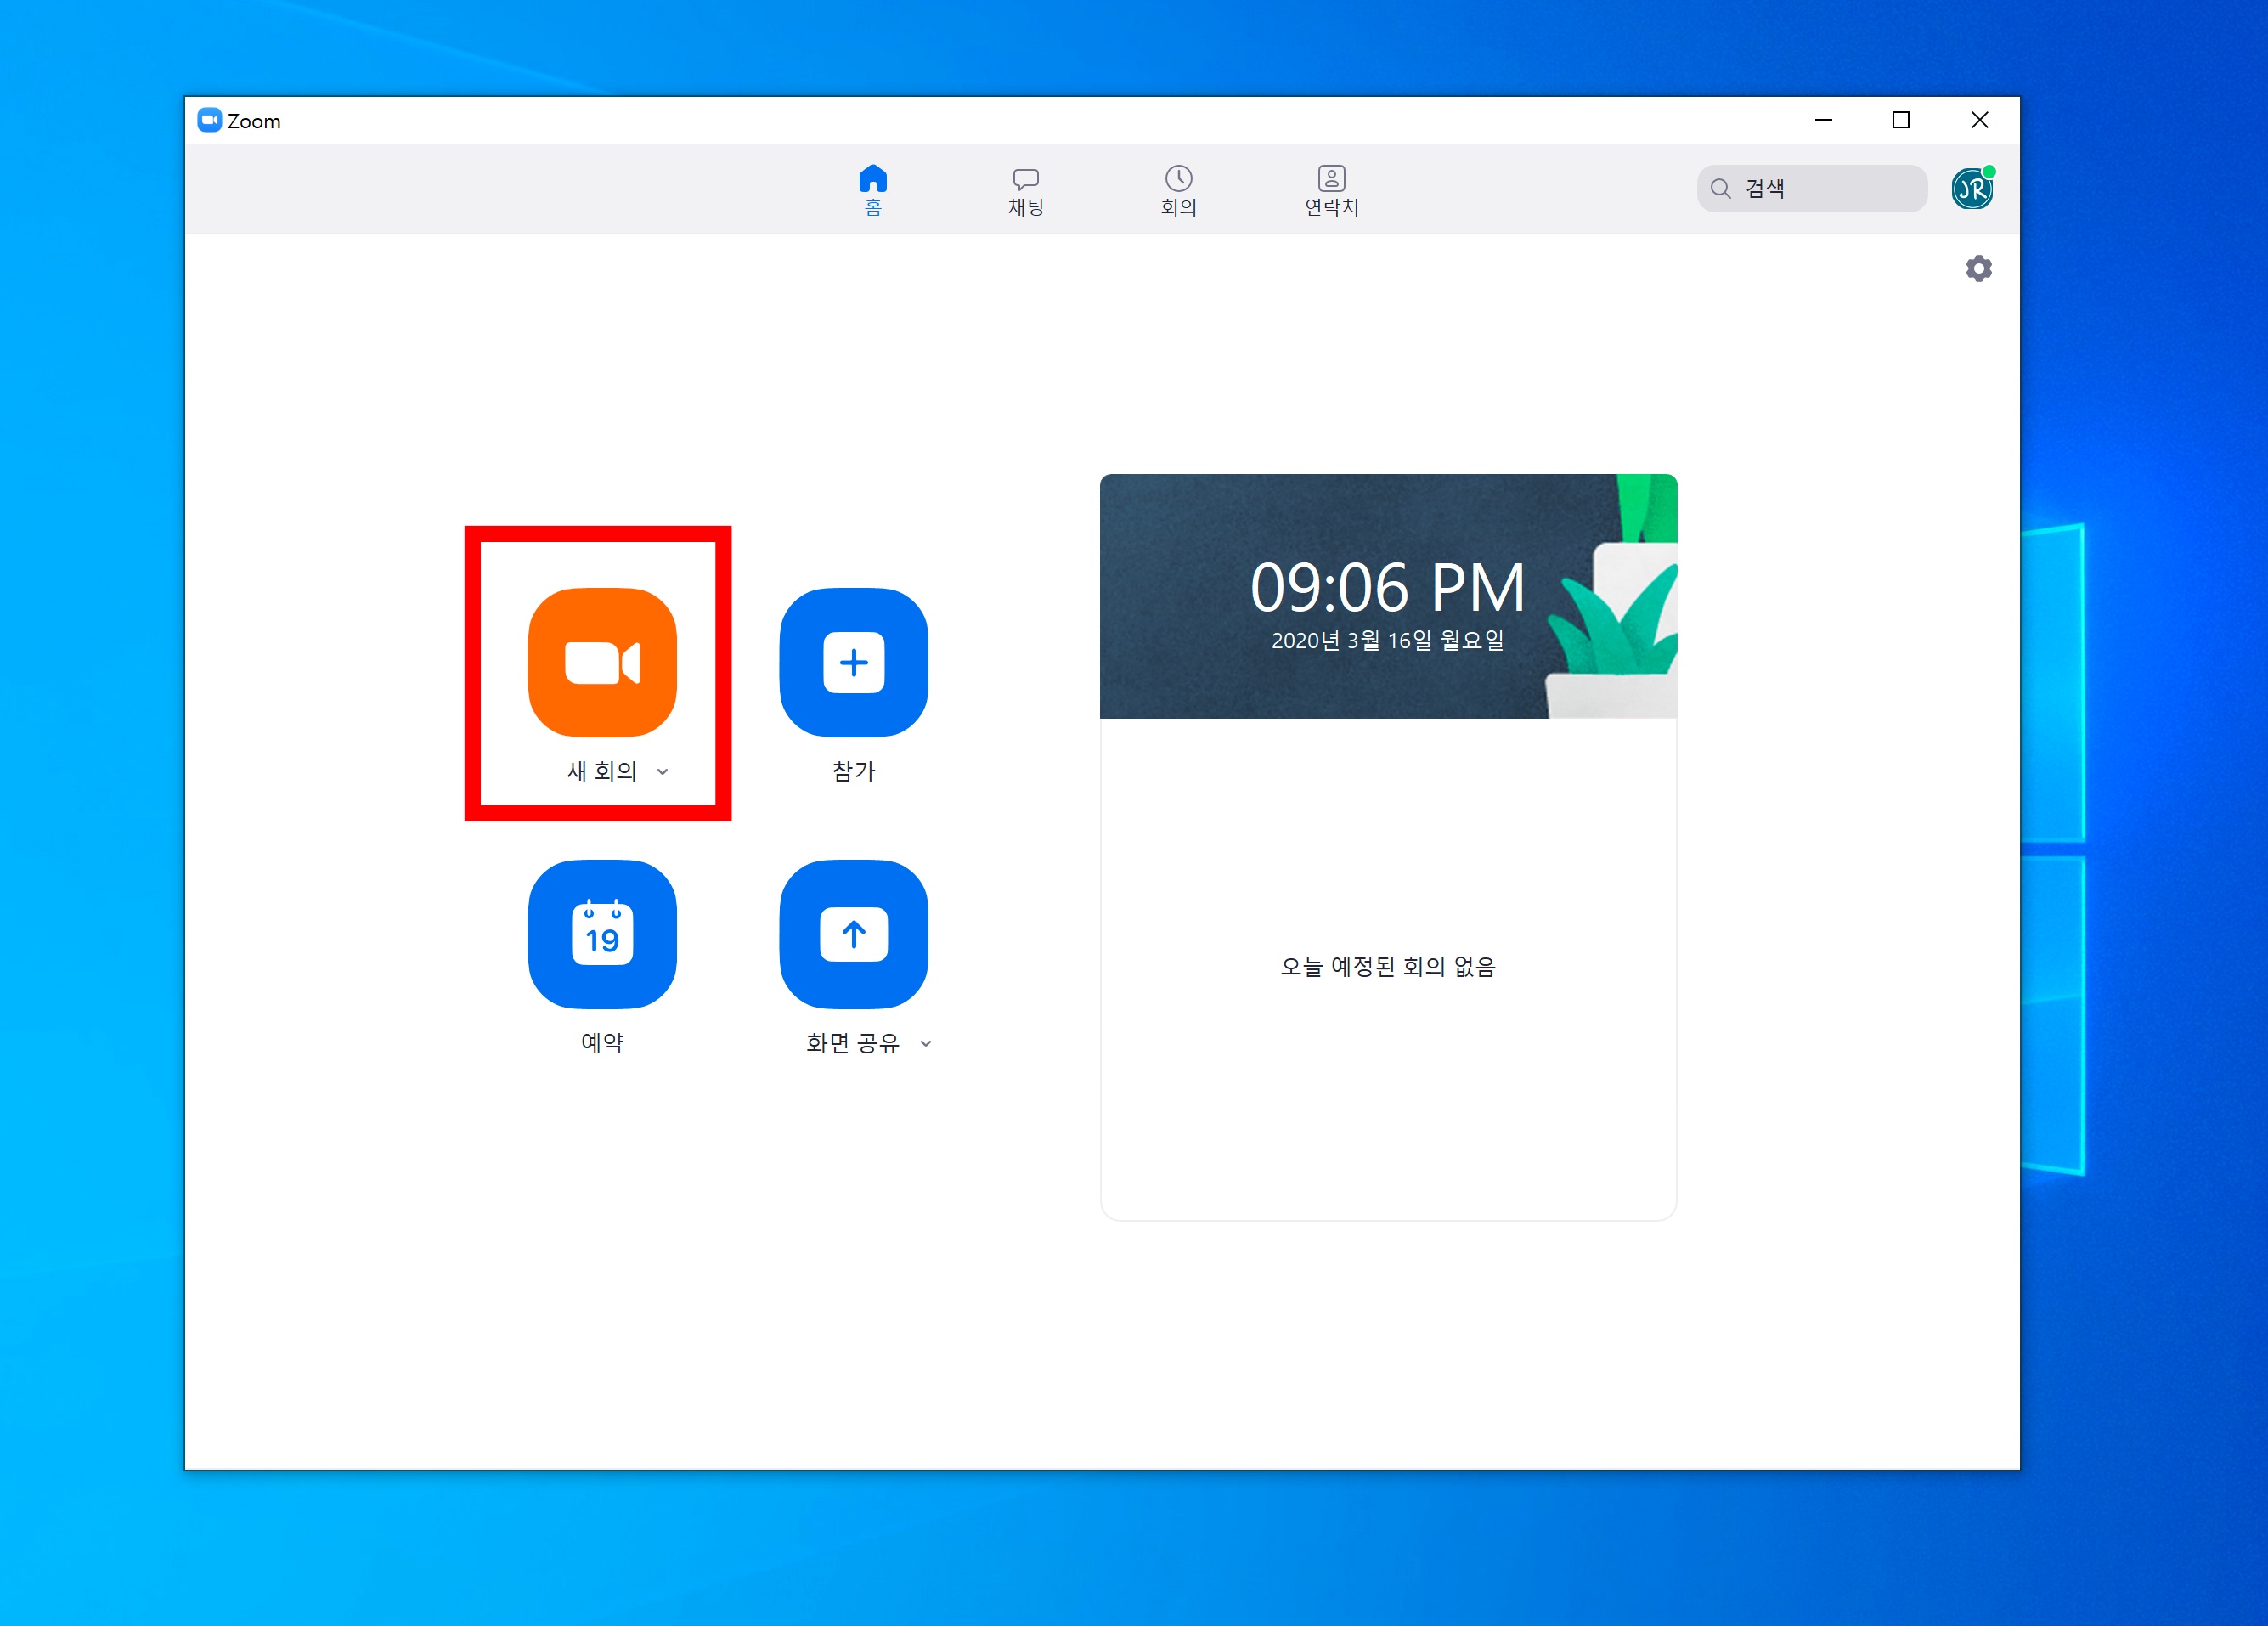Maximize the Zoom window
Image resolution: width=2268 pixels, height=1626 pixels.
tap(1900, 120)
